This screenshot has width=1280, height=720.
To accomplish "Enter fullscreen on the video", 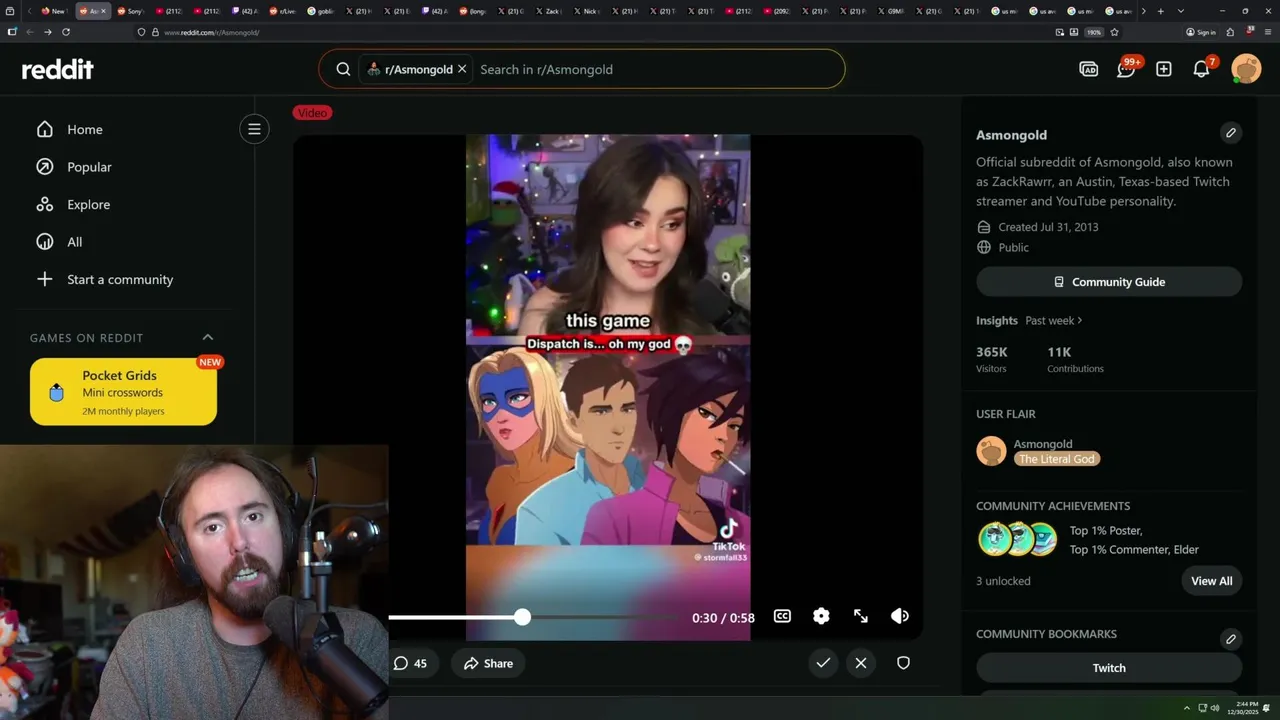I will 861,617.
